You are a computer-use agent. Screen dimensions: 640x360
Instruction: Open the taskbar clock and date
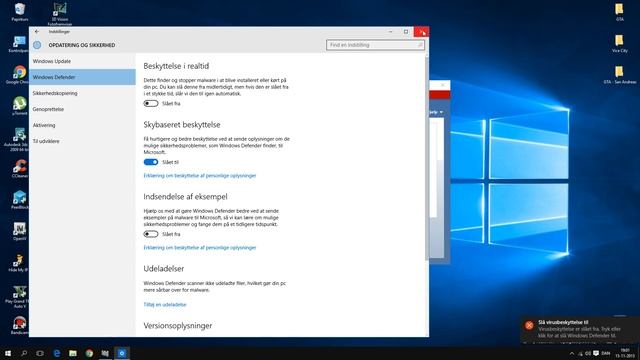pos(625,353)
